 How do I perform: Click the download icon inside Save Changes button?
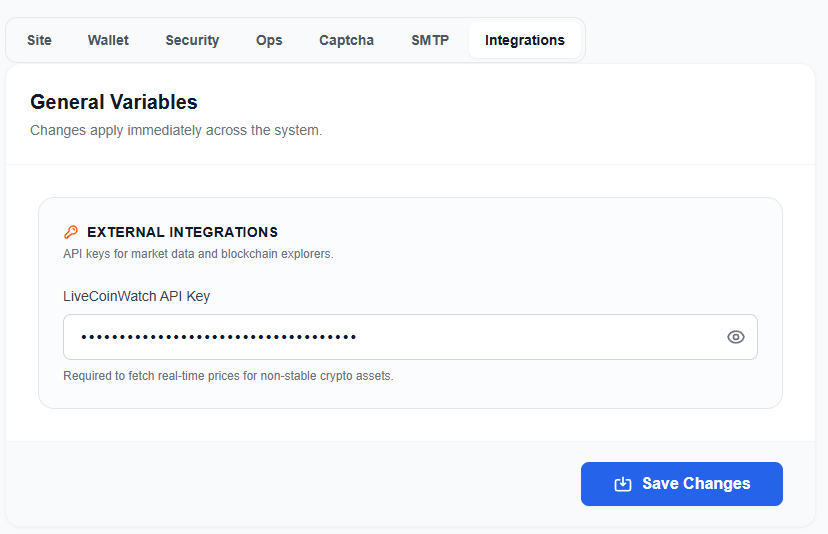(x=622, y=484)
